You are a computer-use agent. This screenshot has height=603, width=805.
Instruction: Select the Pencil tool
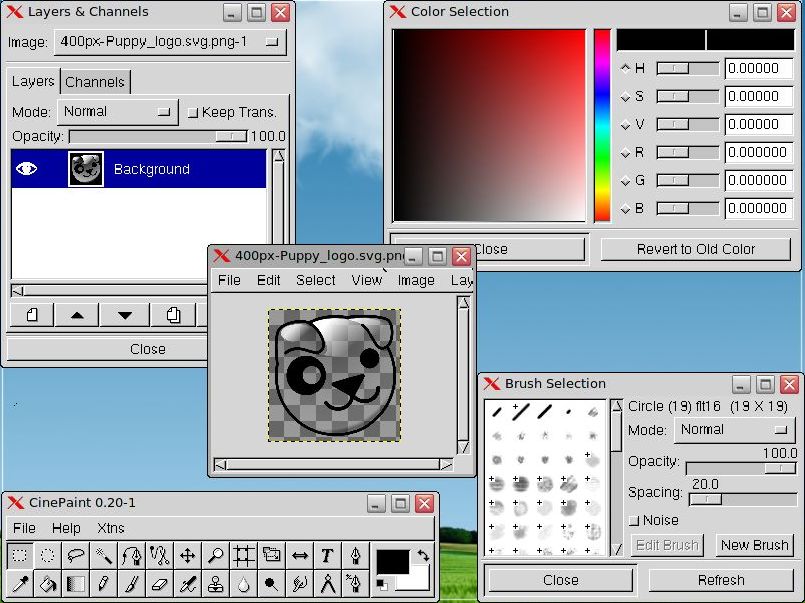pos(104,583)
